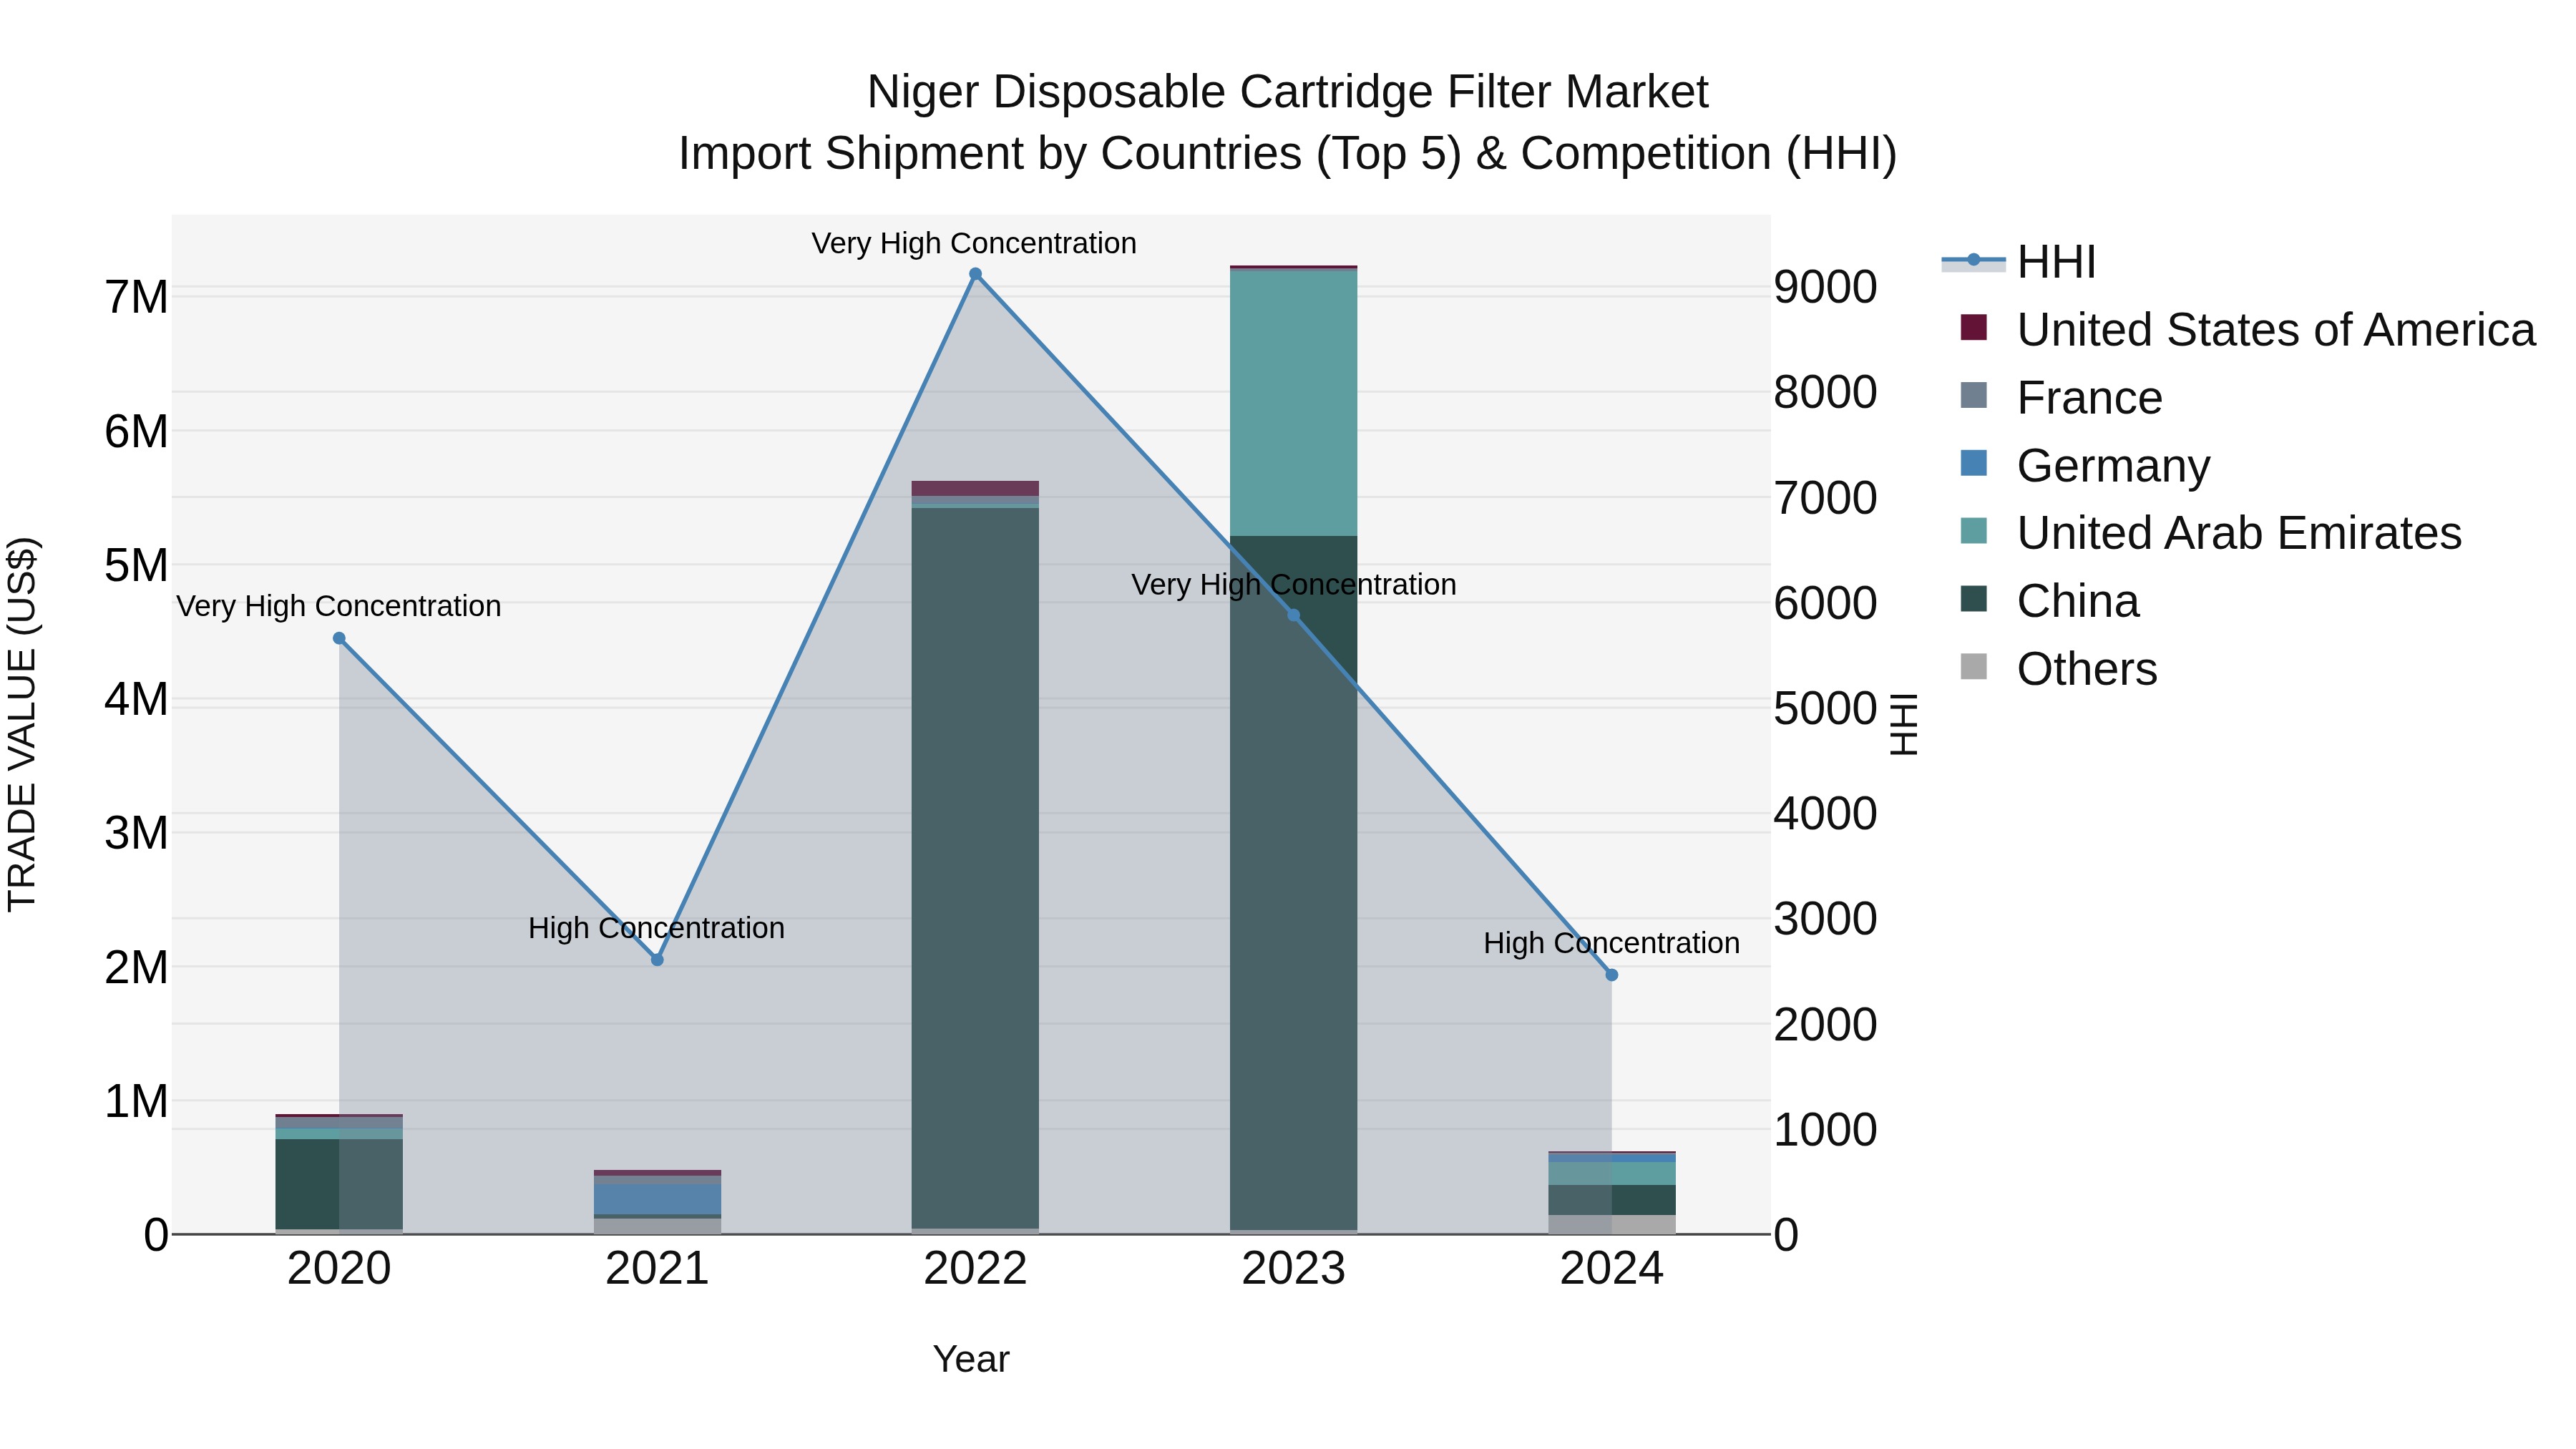This screenshot has height=1449, width=2576.
Task: Click the 7M trade value axis tick
Action: pyautogui.click(x=137, y=297)
